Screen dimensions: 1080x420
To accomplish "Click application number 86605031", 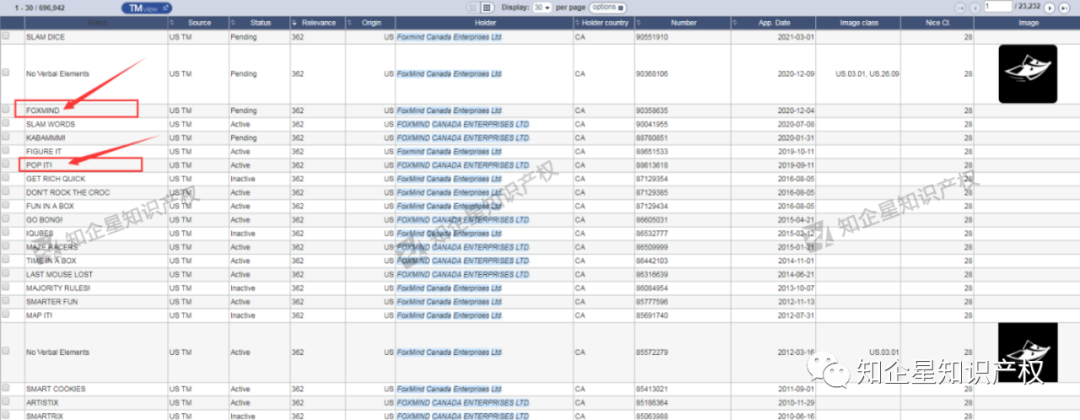I will pyautogui.click(x=651, y=220).
